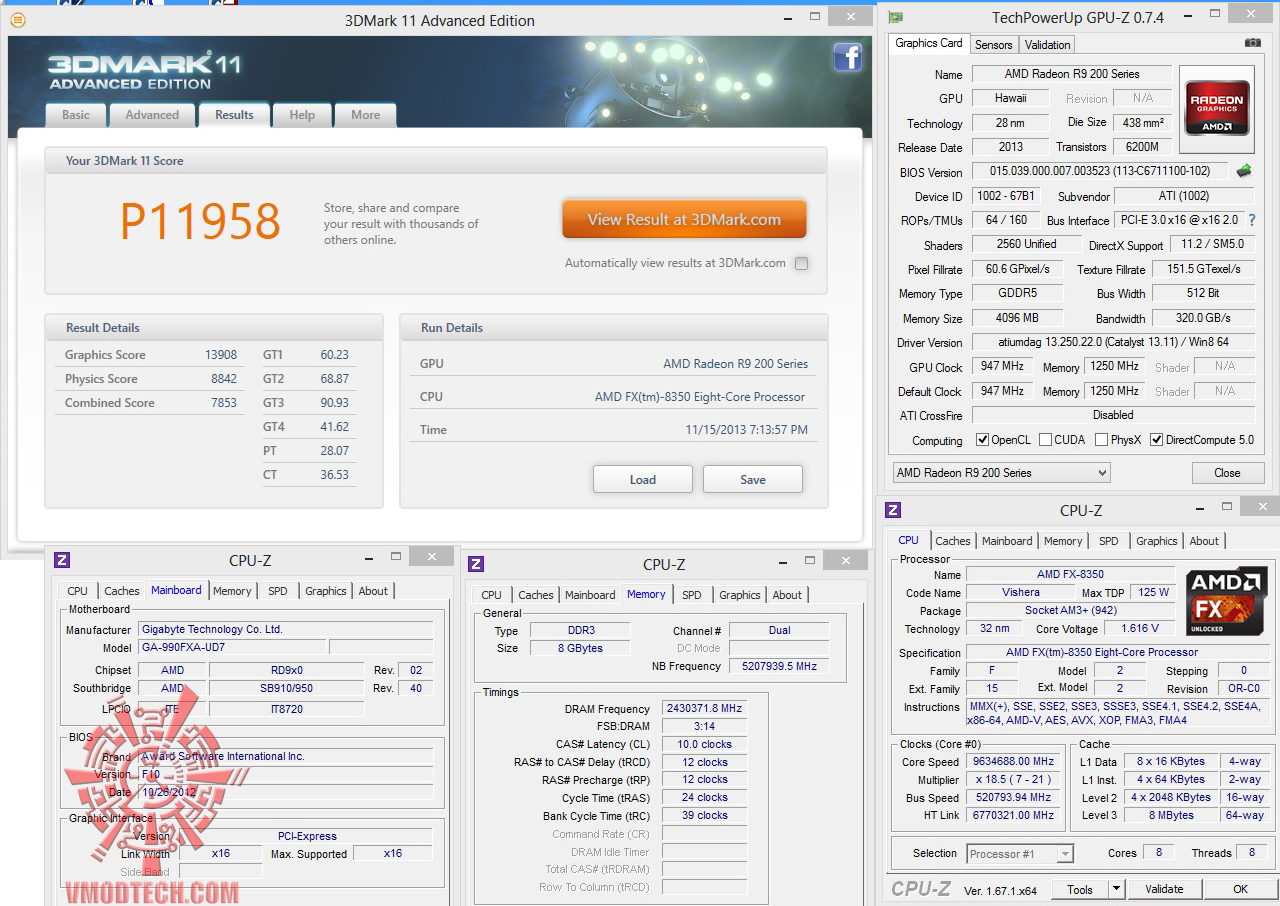Image resolution: width=1280 pixels, height=906 pixels.
Task: Click the Bus Interface question mark icon
Action: 1251,220
